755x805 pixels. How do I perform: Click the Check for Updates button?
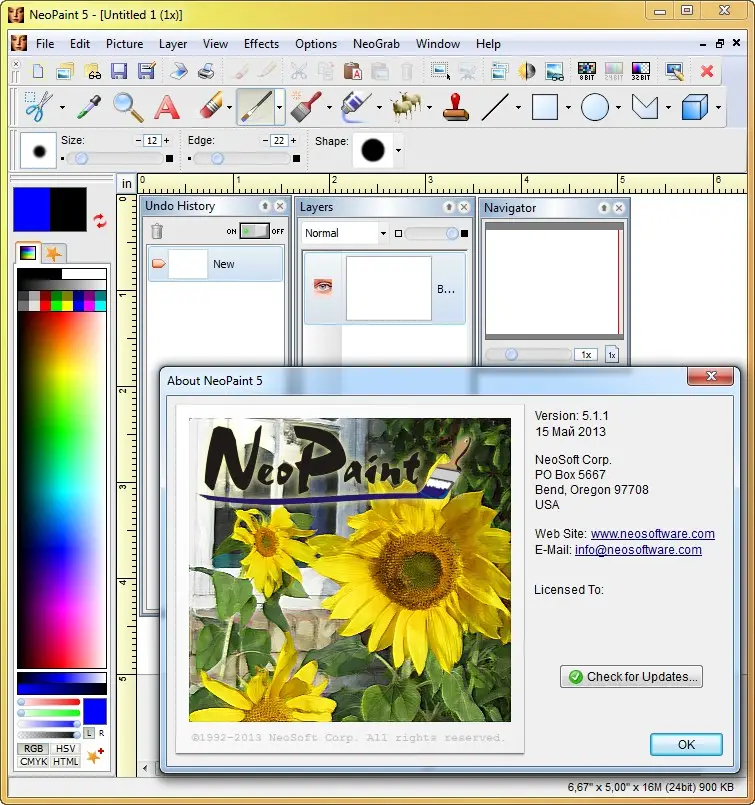click(x=631, y=677)
